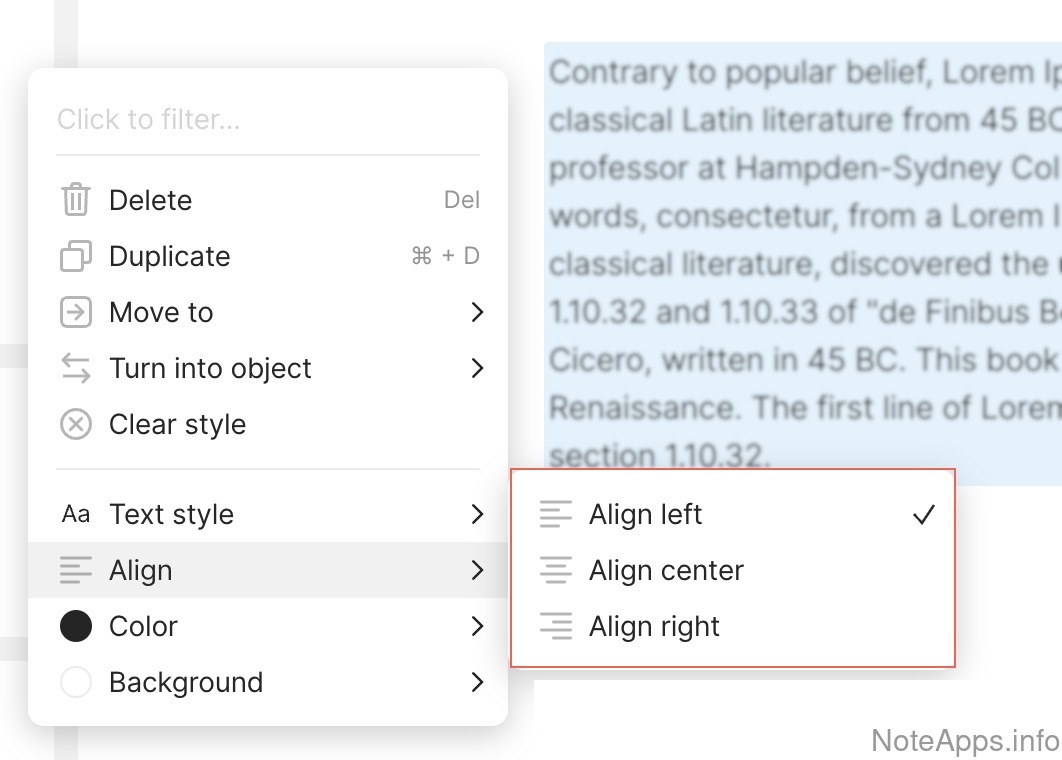Screen dimensions: 1062x760
Task: Select the checked Align left option
Action: pyautogui.click(x=646, y=515)
